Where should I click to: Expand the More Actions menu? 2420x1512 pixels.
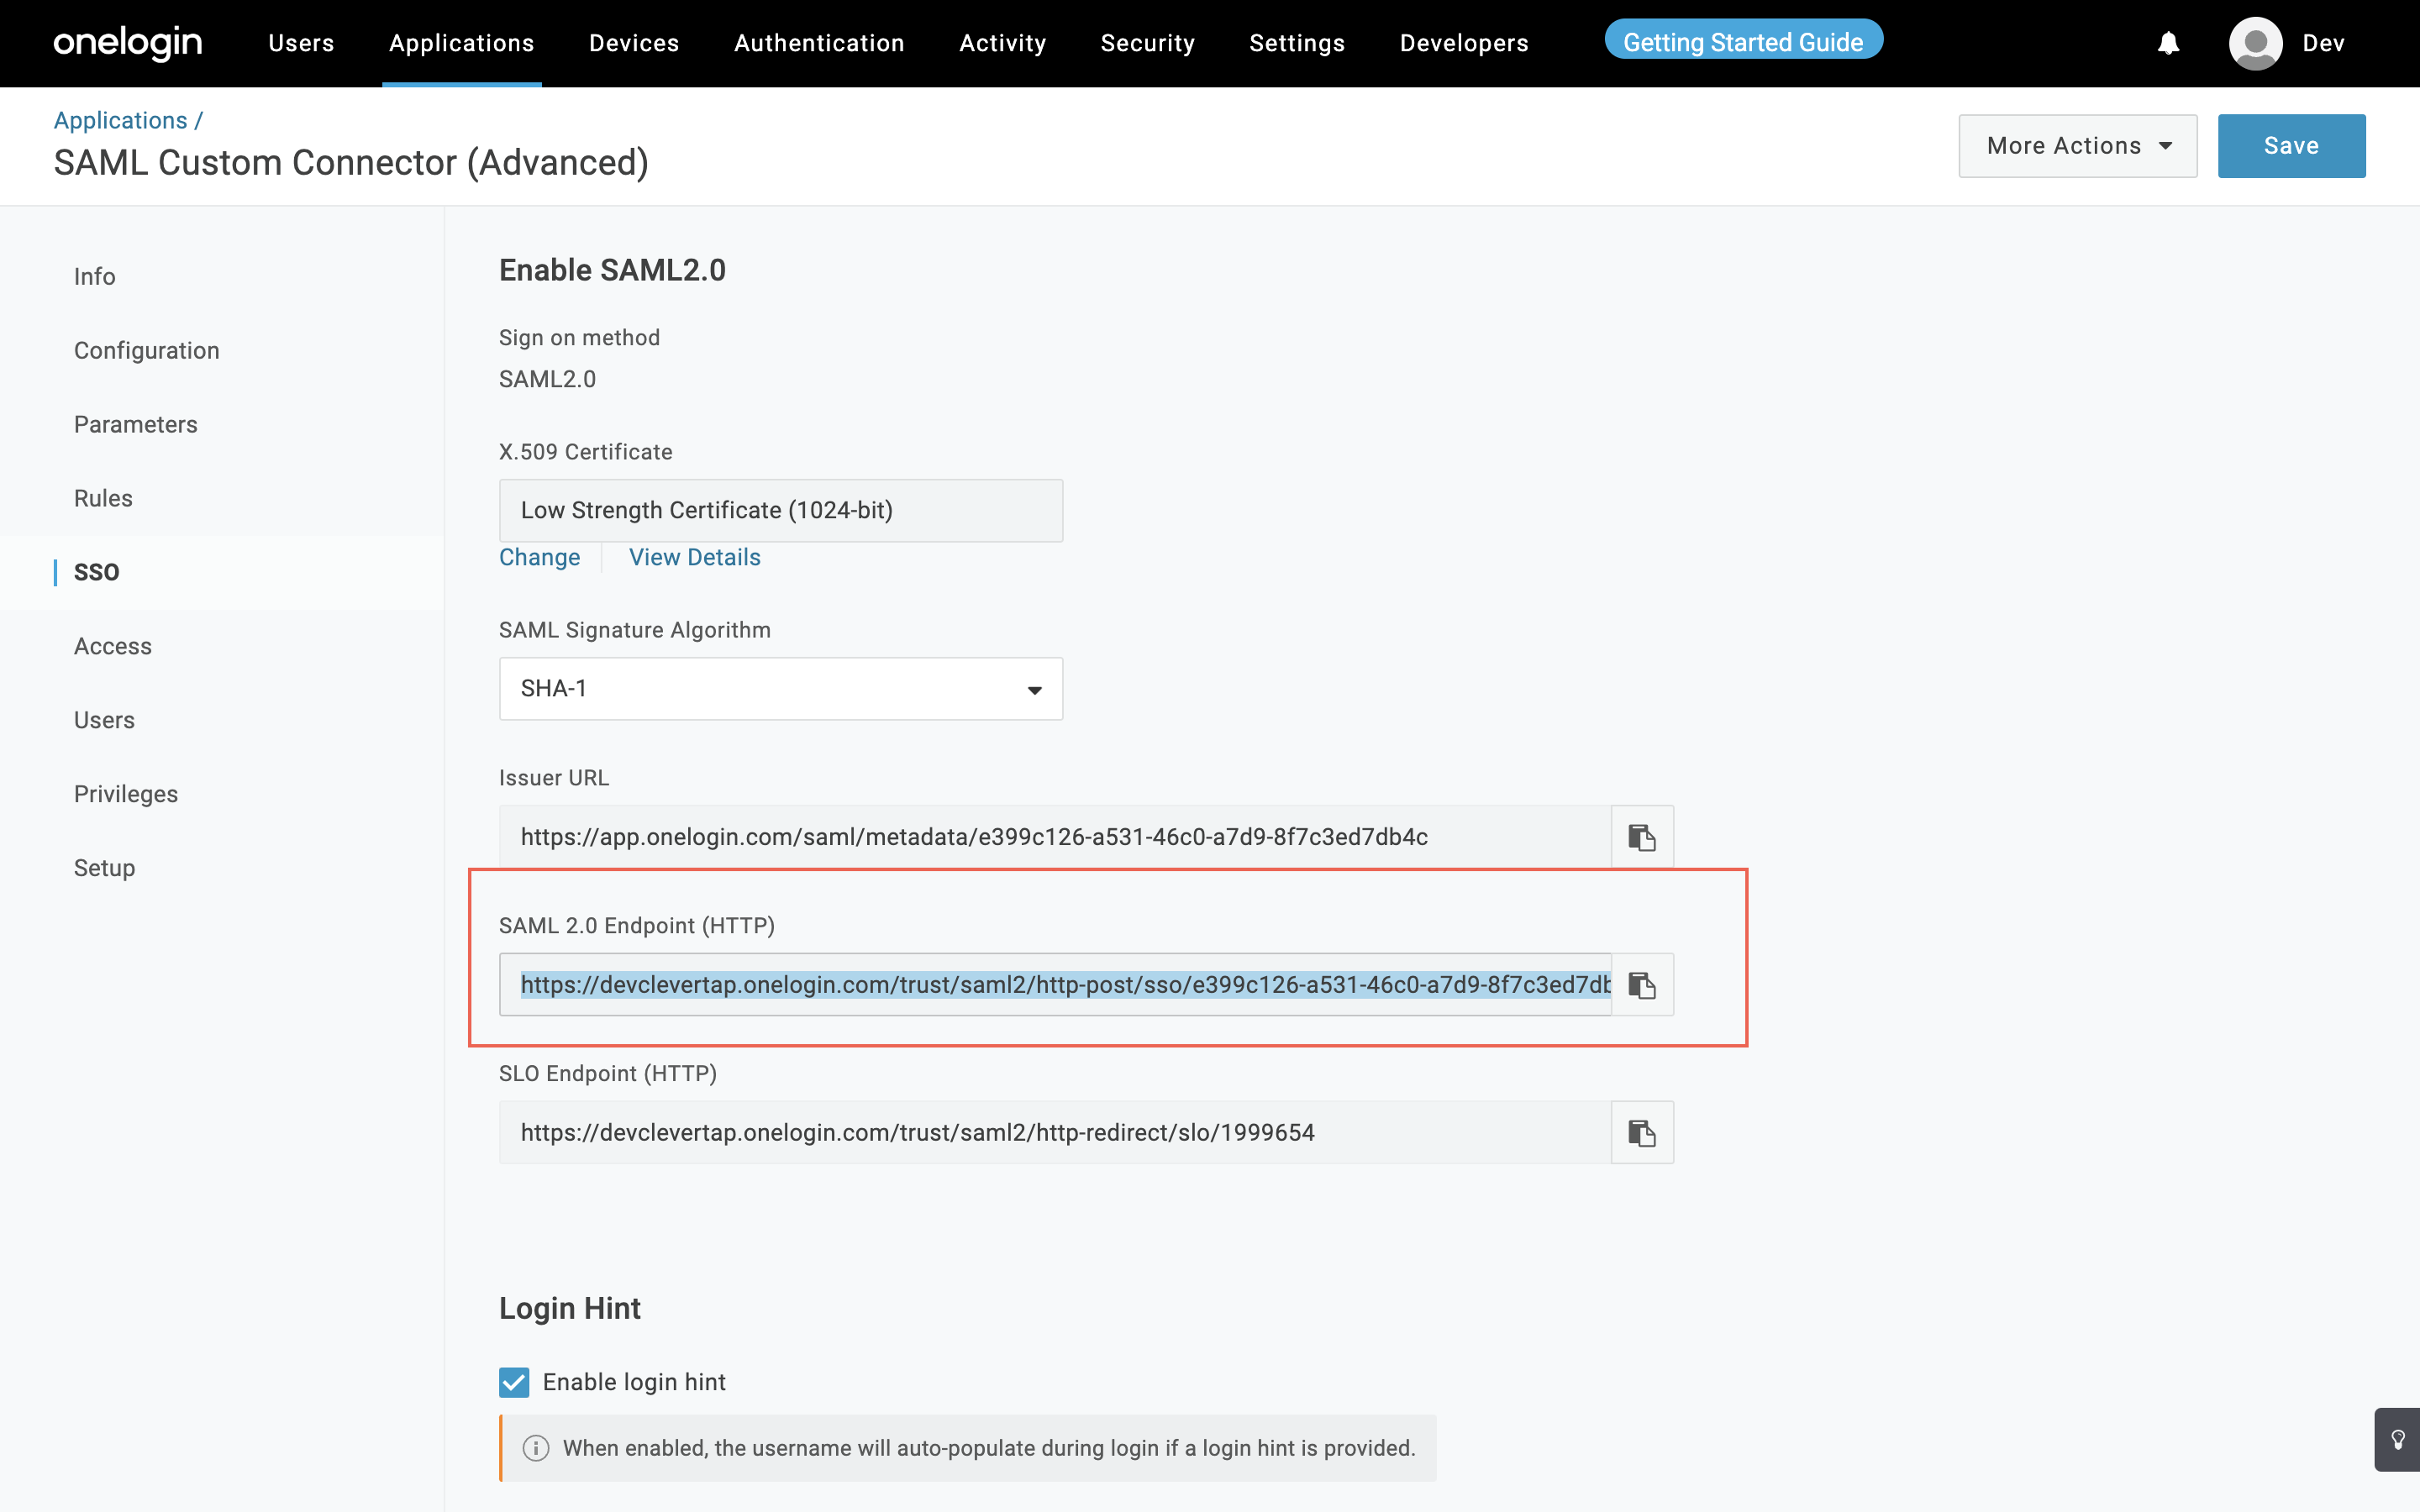pyautogui.click(x=2077, y=146)
